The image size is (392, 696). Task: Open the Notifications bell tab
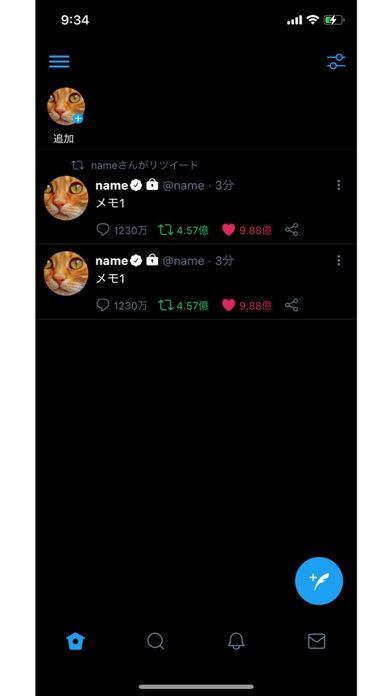[236, 641]
